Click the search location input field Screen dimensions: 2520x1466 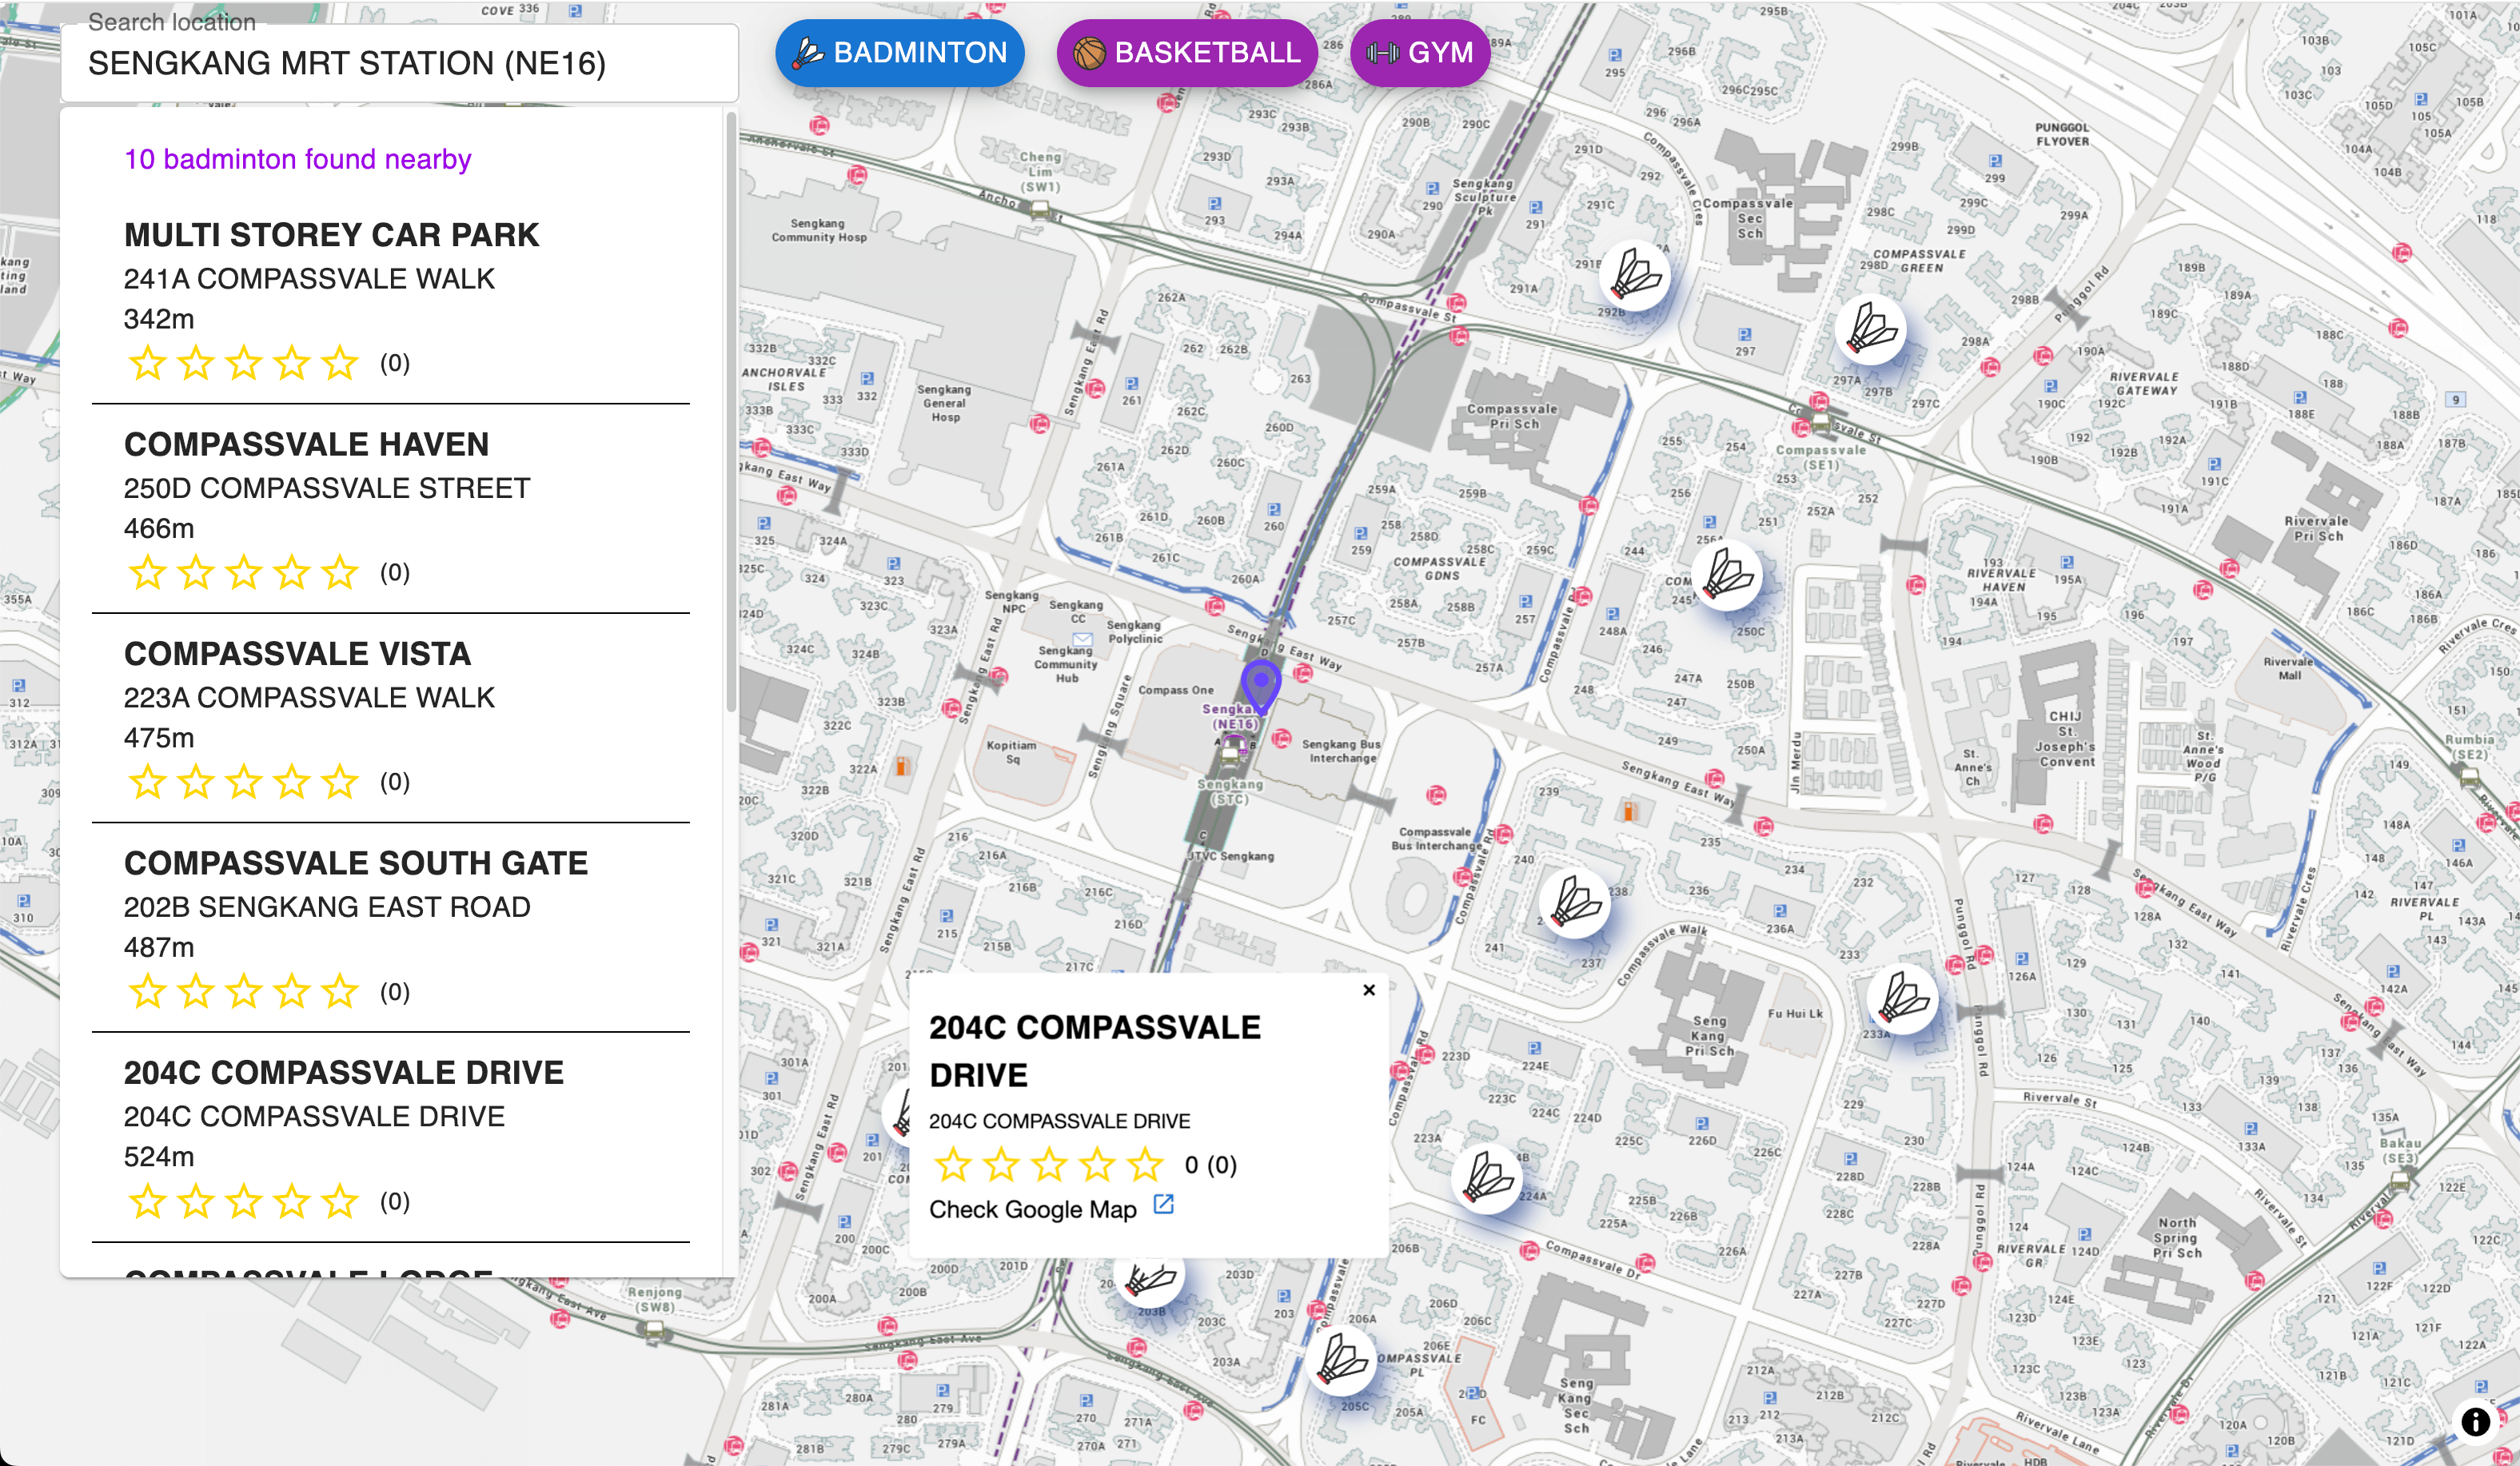coord(400,63)
